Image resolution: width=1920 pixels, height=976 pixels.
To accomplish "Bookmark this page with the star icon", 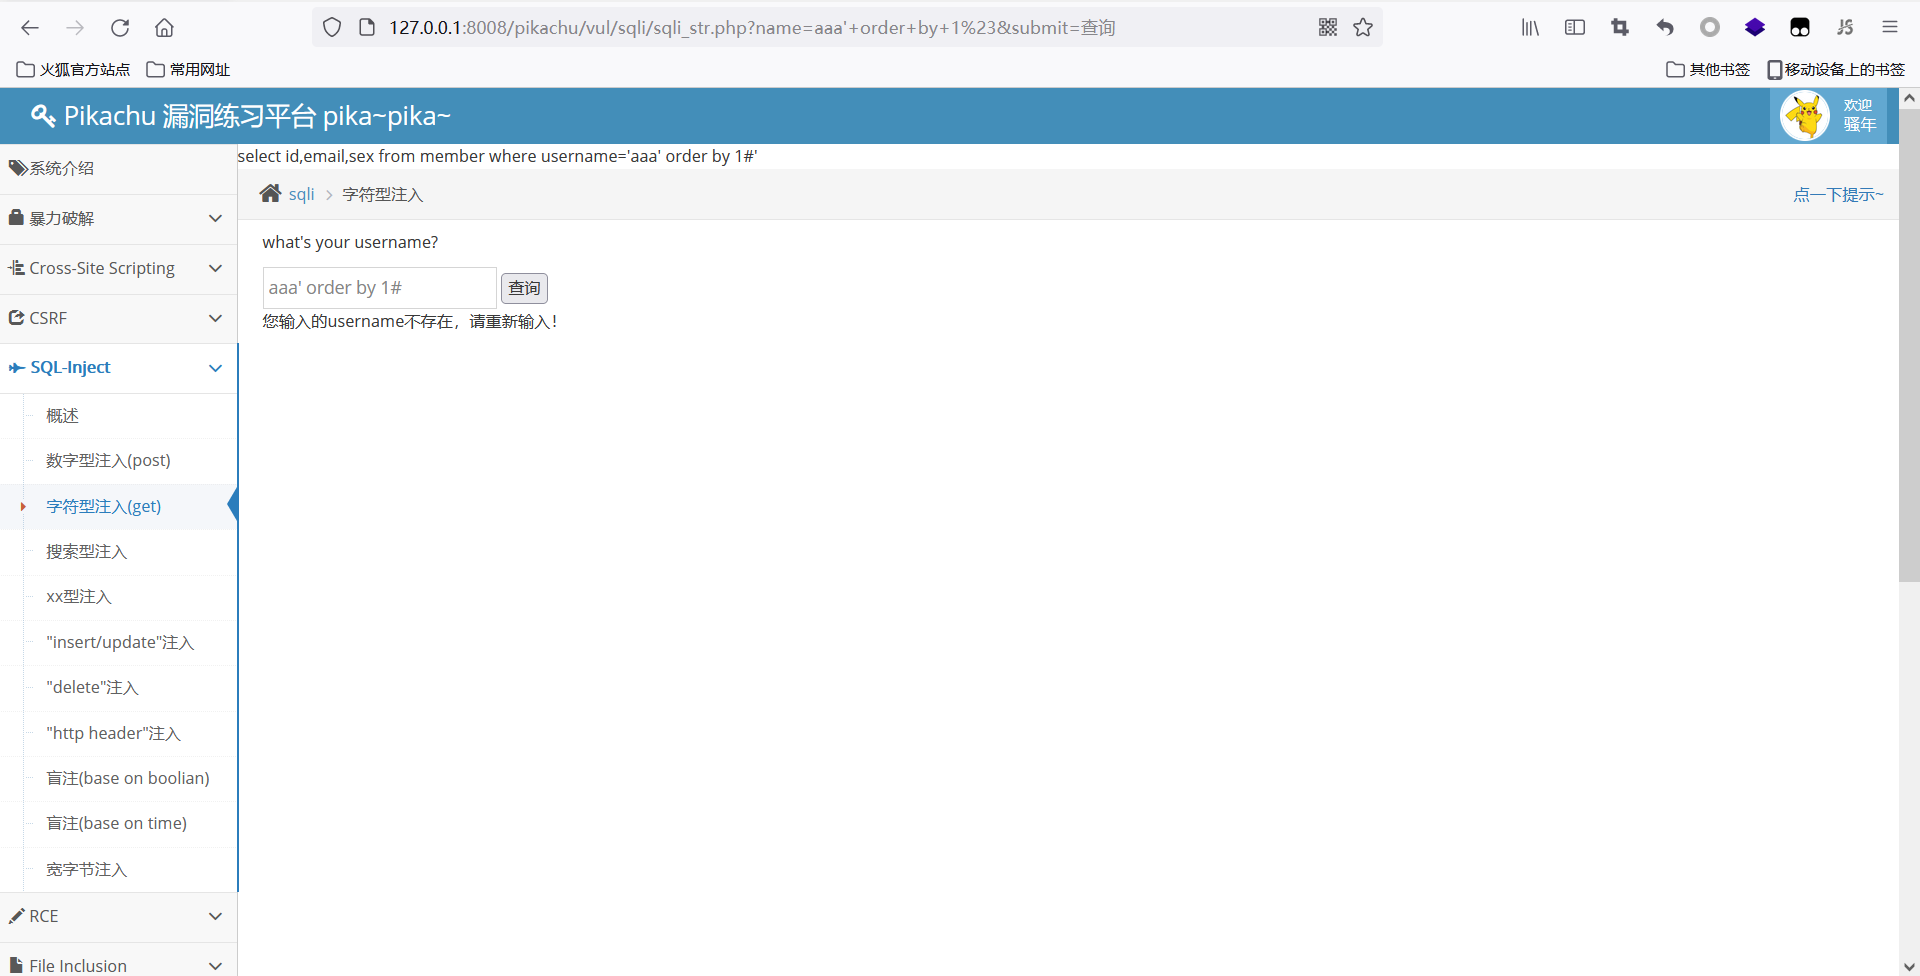I will [x=1363, y=28].
